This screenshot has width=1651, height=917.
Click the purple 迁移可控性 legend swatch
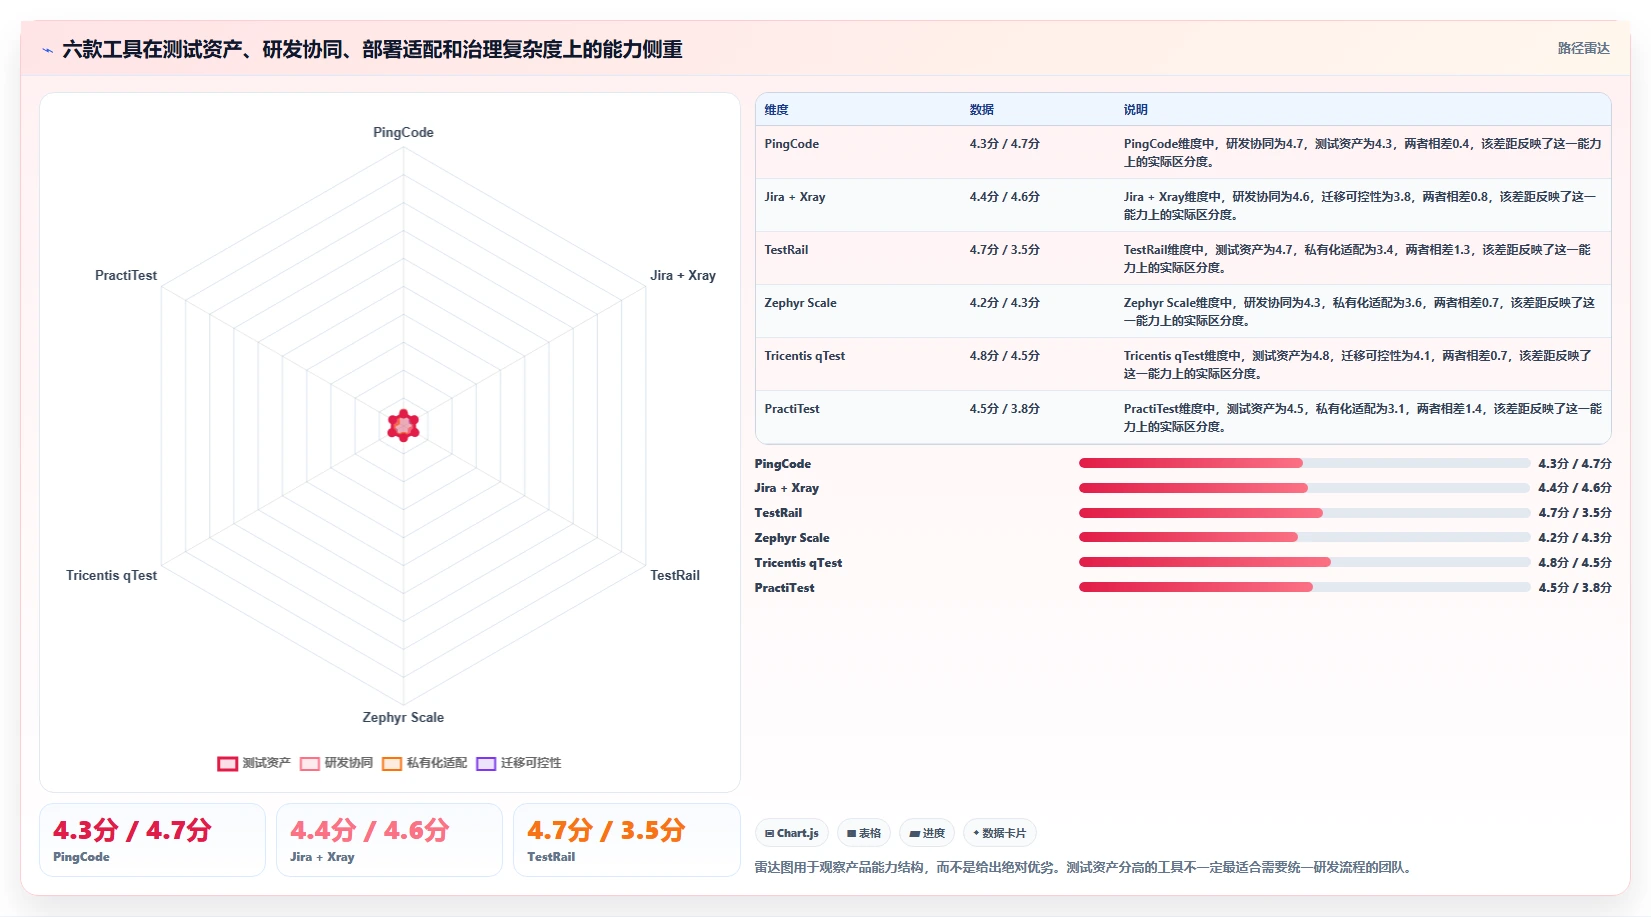(486, 763)
